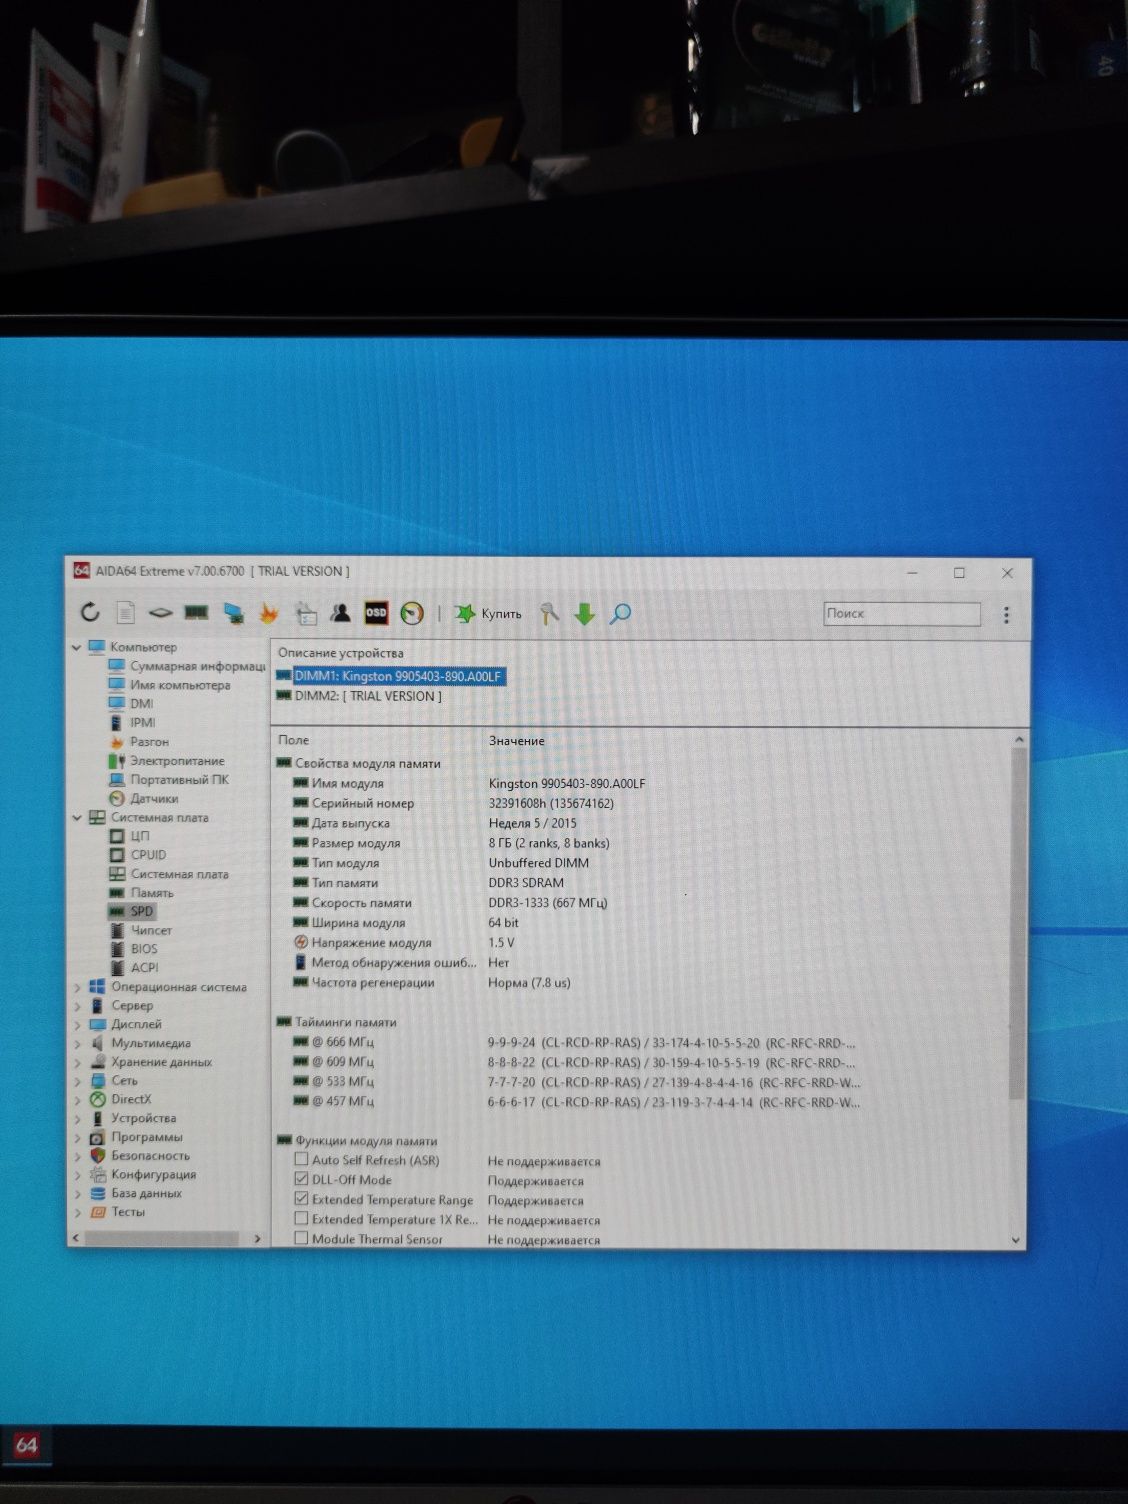The height and width of the screenshot is (1504, 1128).
Task: Collapse the Компьютер tree node
Action: point(77,647)
